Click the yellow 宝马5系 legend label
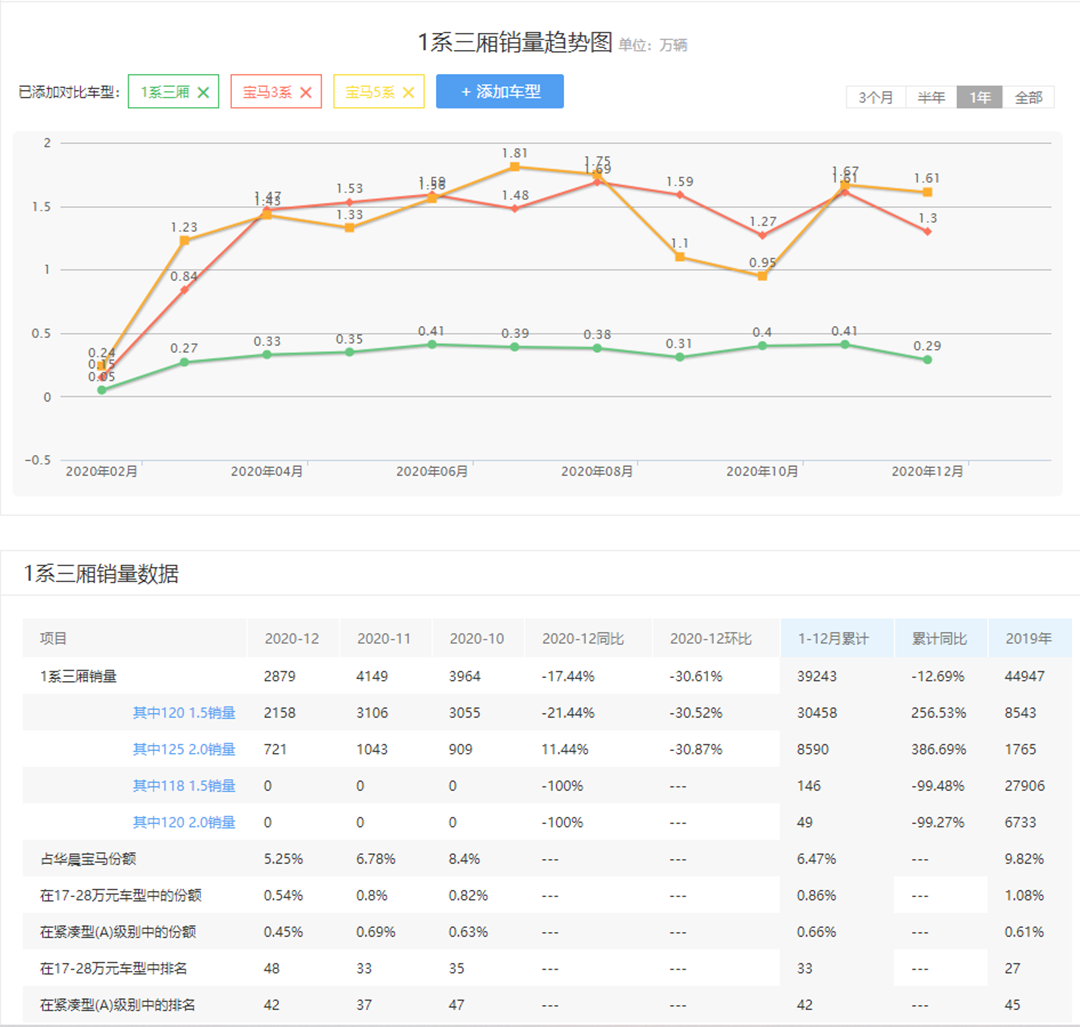 point(370,93)
